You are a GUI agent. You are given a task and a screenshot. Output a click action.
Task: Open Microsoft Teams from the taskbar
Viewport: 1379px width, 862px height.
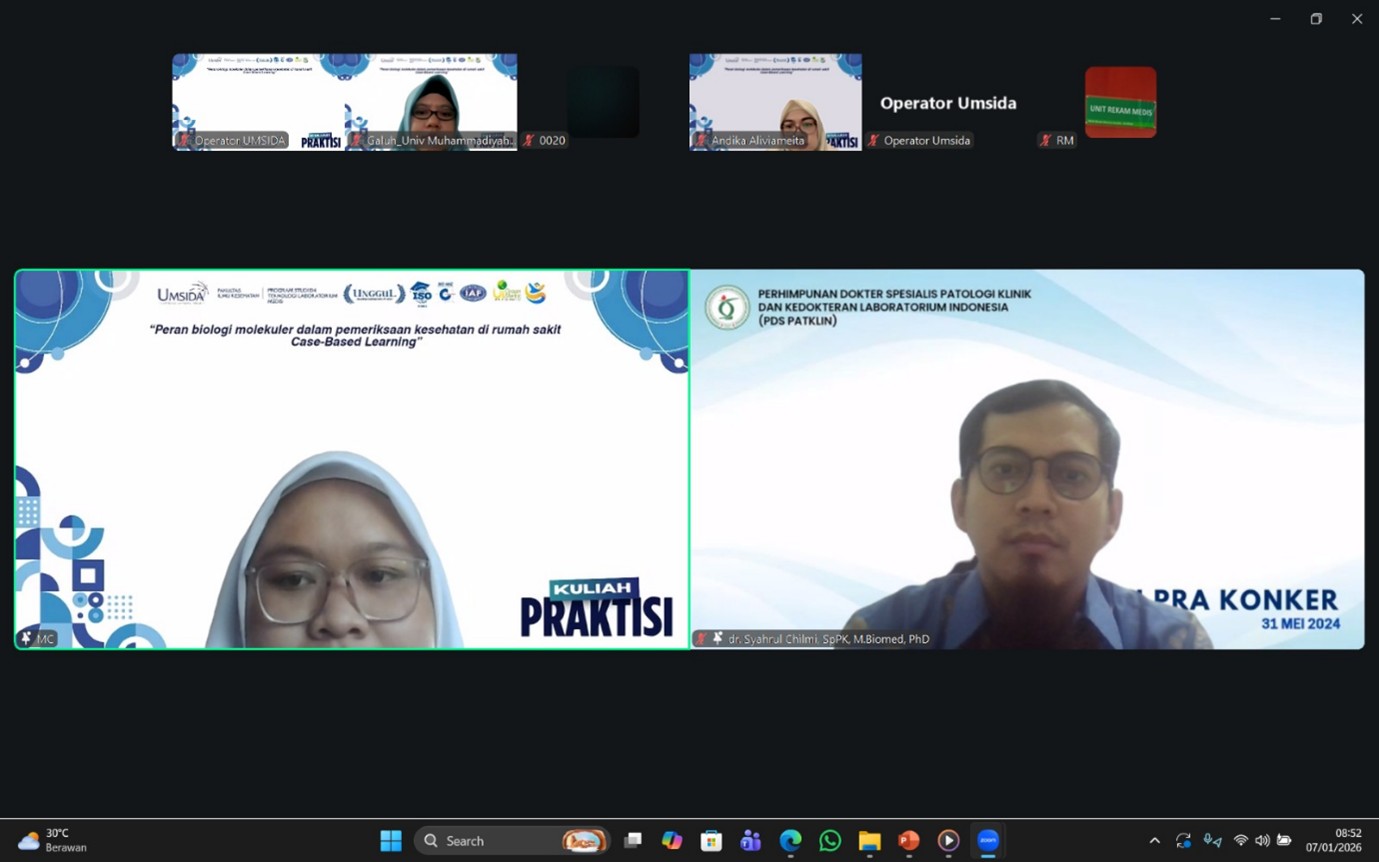pyautogui.click(x=750, y=841)
